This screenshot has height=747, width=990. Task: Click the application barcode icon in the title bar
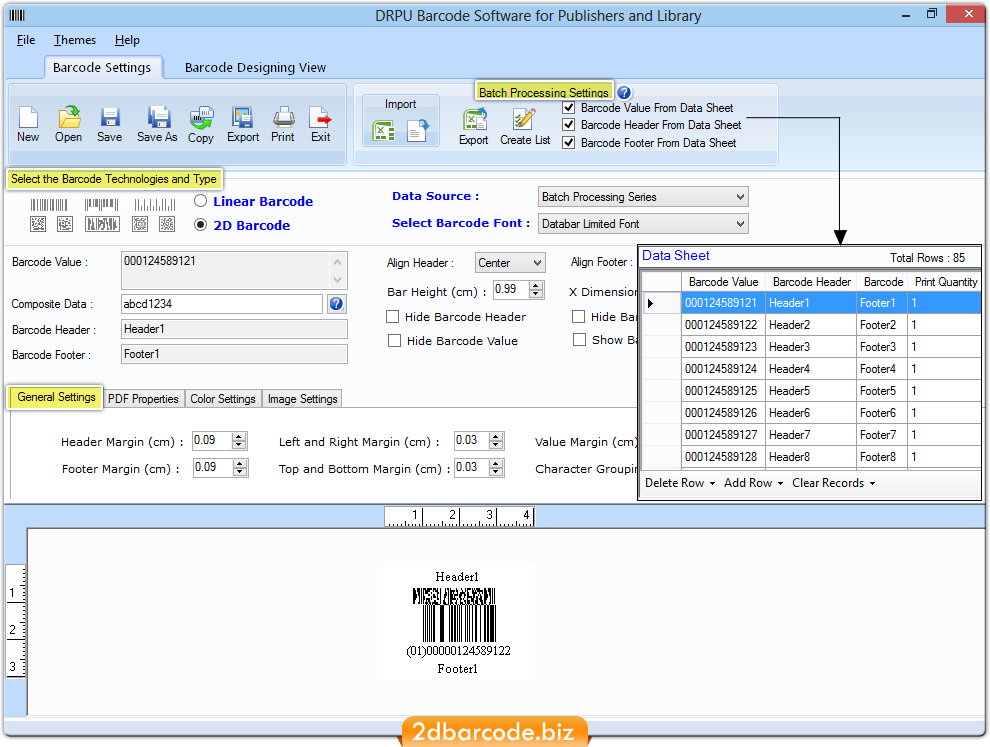[17, 15]
